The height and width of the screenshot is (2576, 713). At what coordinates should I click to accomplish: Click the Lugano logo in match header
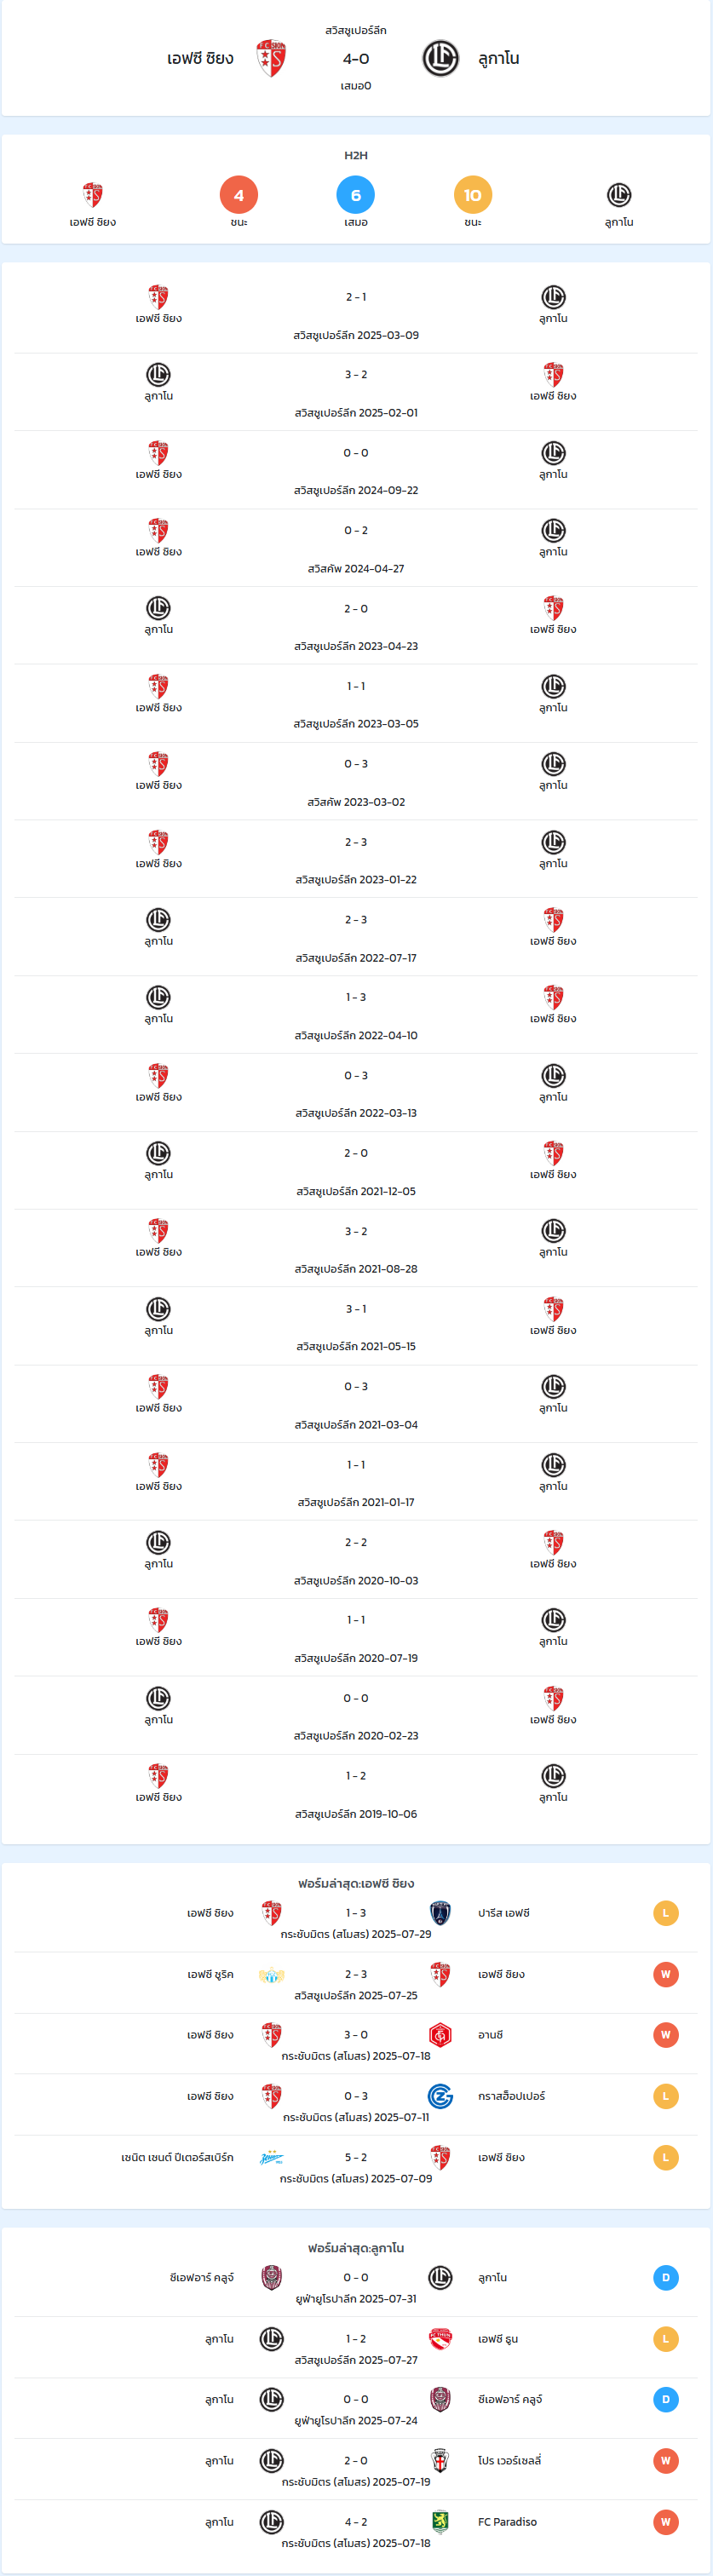(440, 59)
